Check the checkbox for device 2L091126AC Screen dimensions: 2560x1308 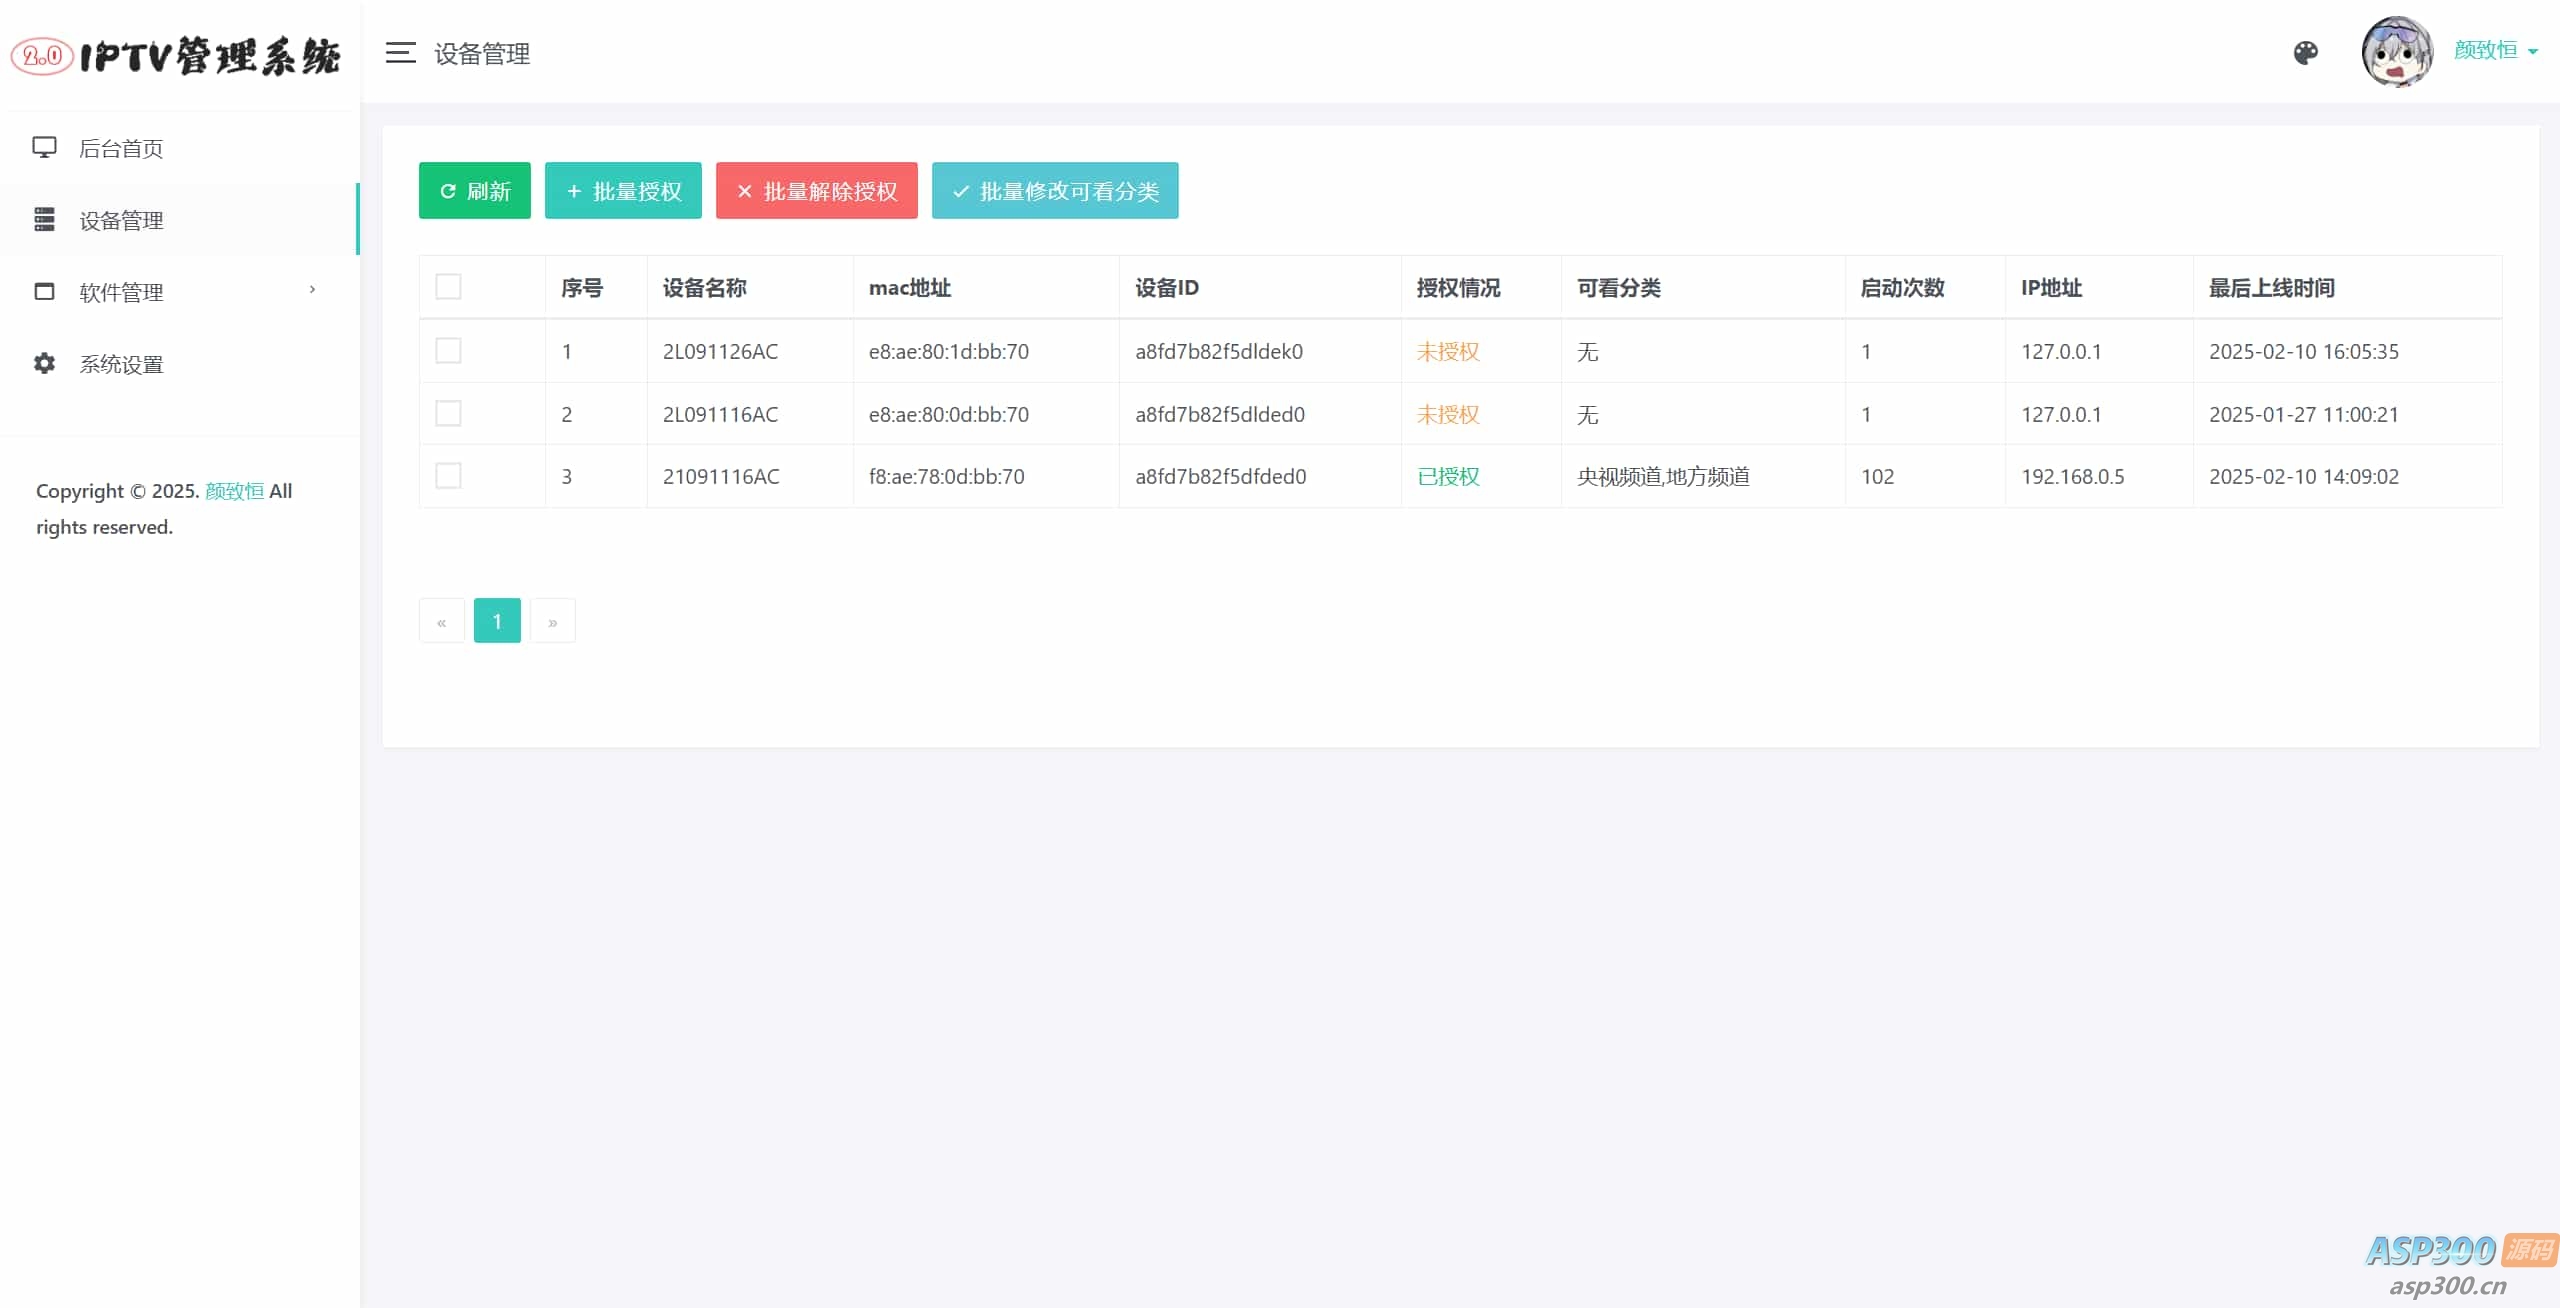pos(448,351)
